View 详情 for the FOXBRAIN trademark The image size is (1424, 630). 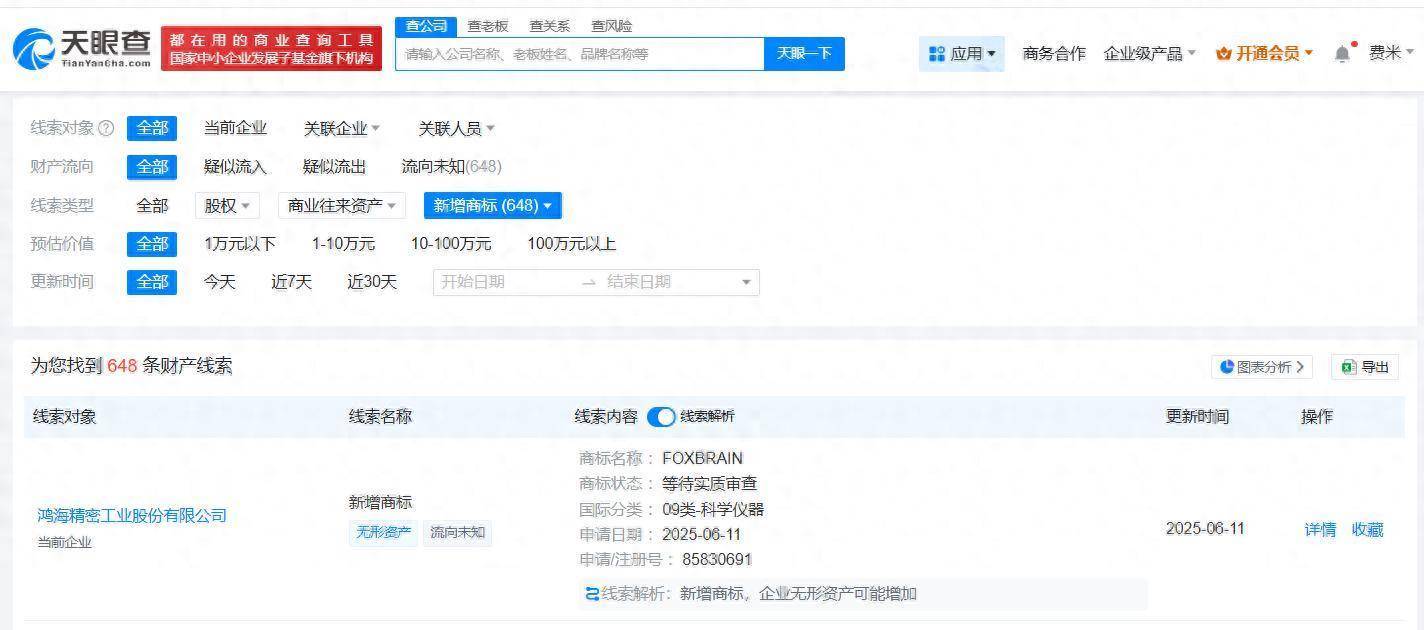(x=1320, y=530)
